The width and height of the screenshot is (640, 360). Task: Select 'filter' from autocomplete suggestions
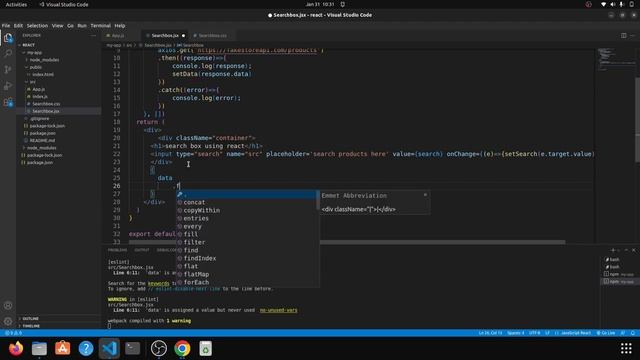(x=247, y=242)
